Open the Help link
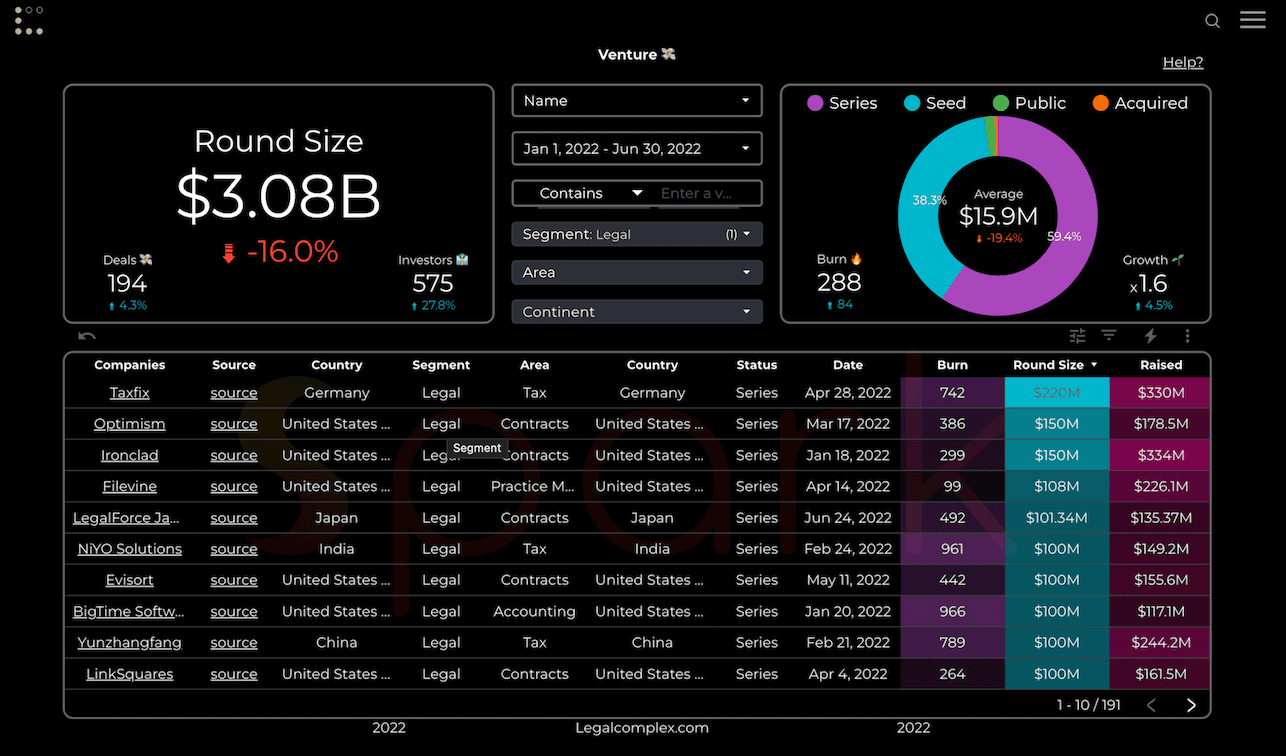 pos(1183,62)
